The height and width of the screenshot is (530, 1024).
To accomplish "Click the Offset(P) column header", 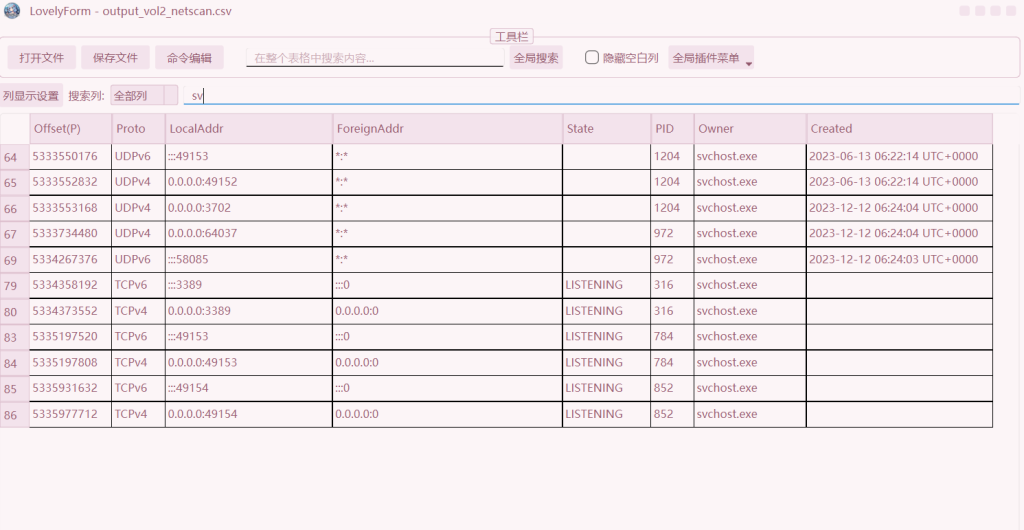I will coord(70,129).
